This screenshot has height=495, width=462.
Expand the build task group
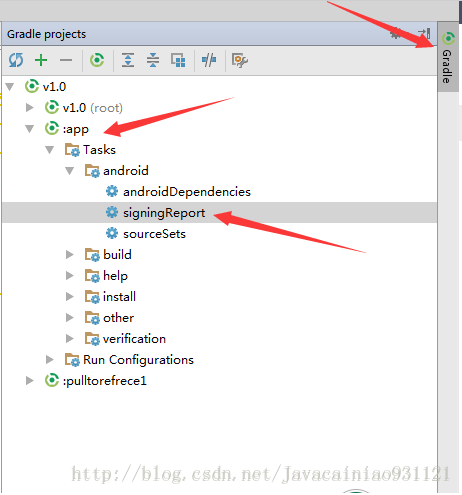point(70,255)
